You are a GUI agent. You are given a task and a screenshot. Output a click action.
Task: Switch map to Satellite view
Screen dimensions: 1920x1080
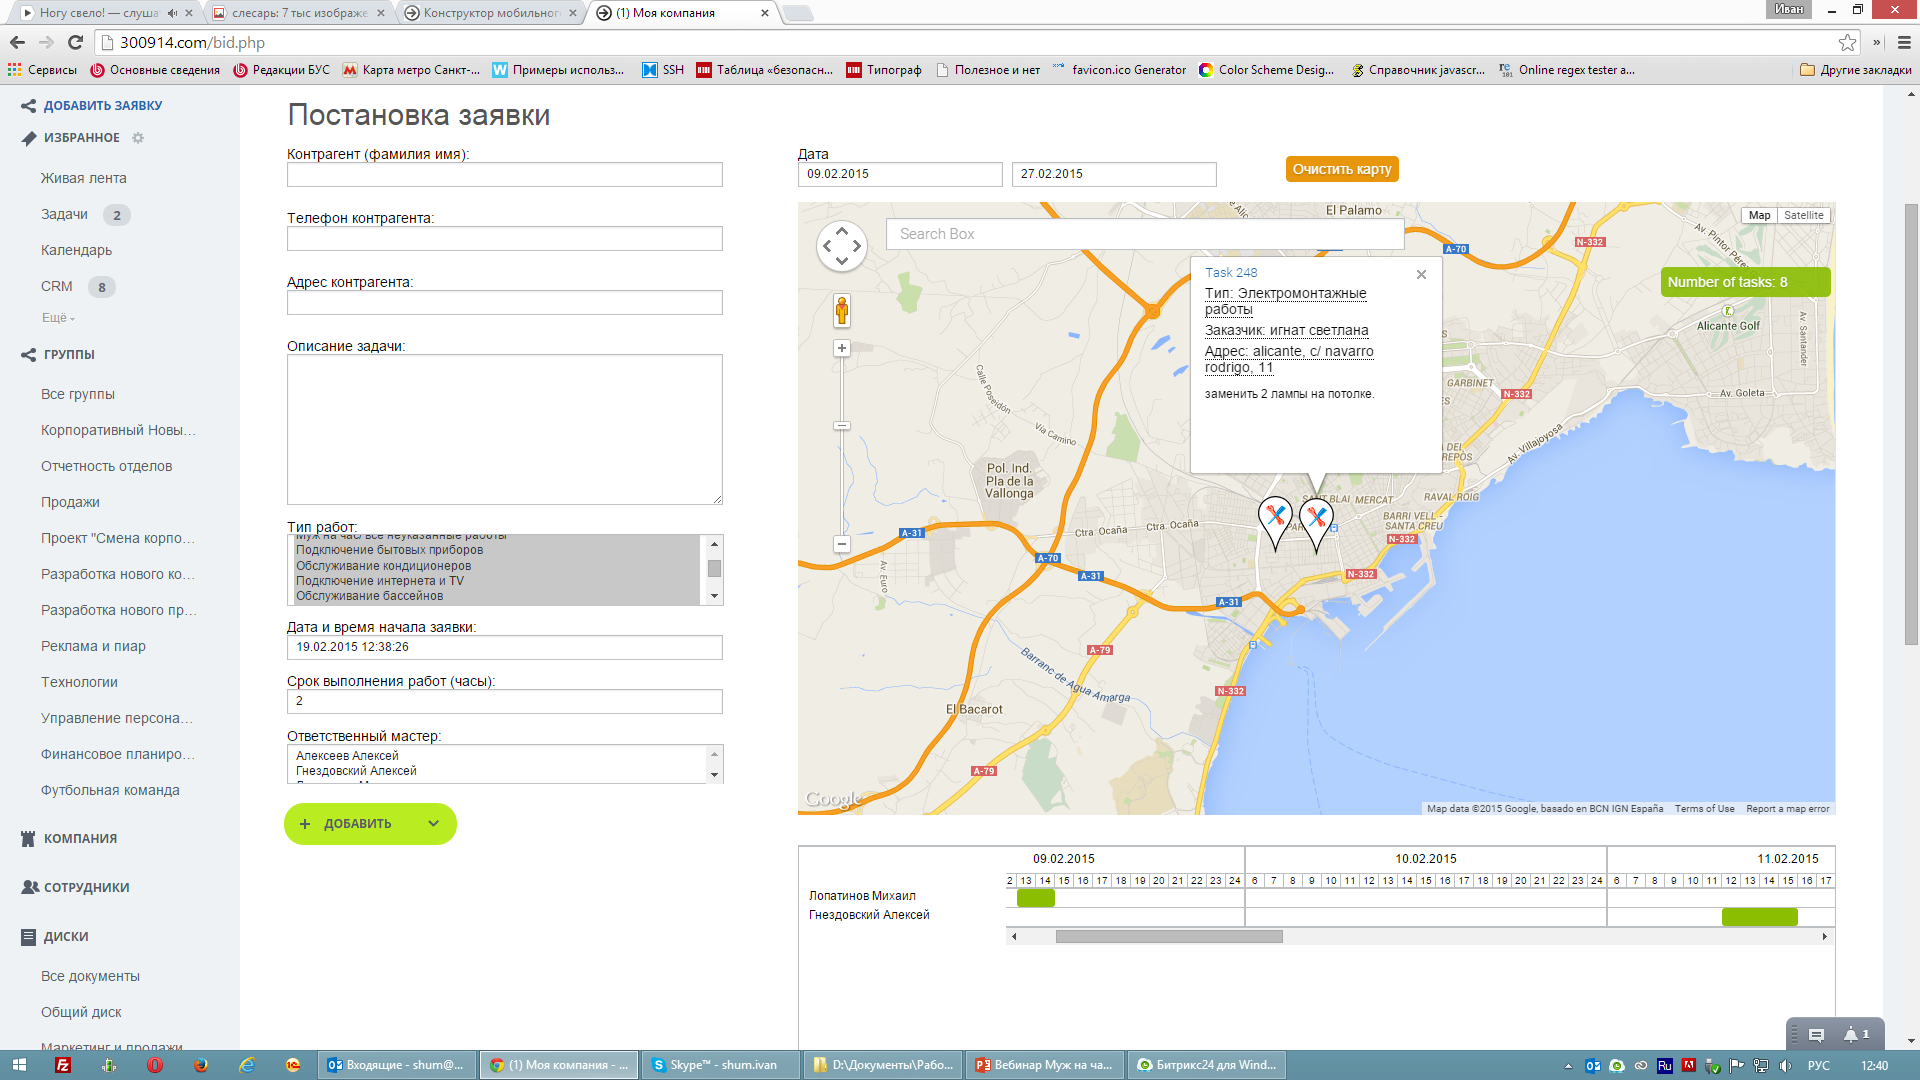click(x=1803, y=215)
